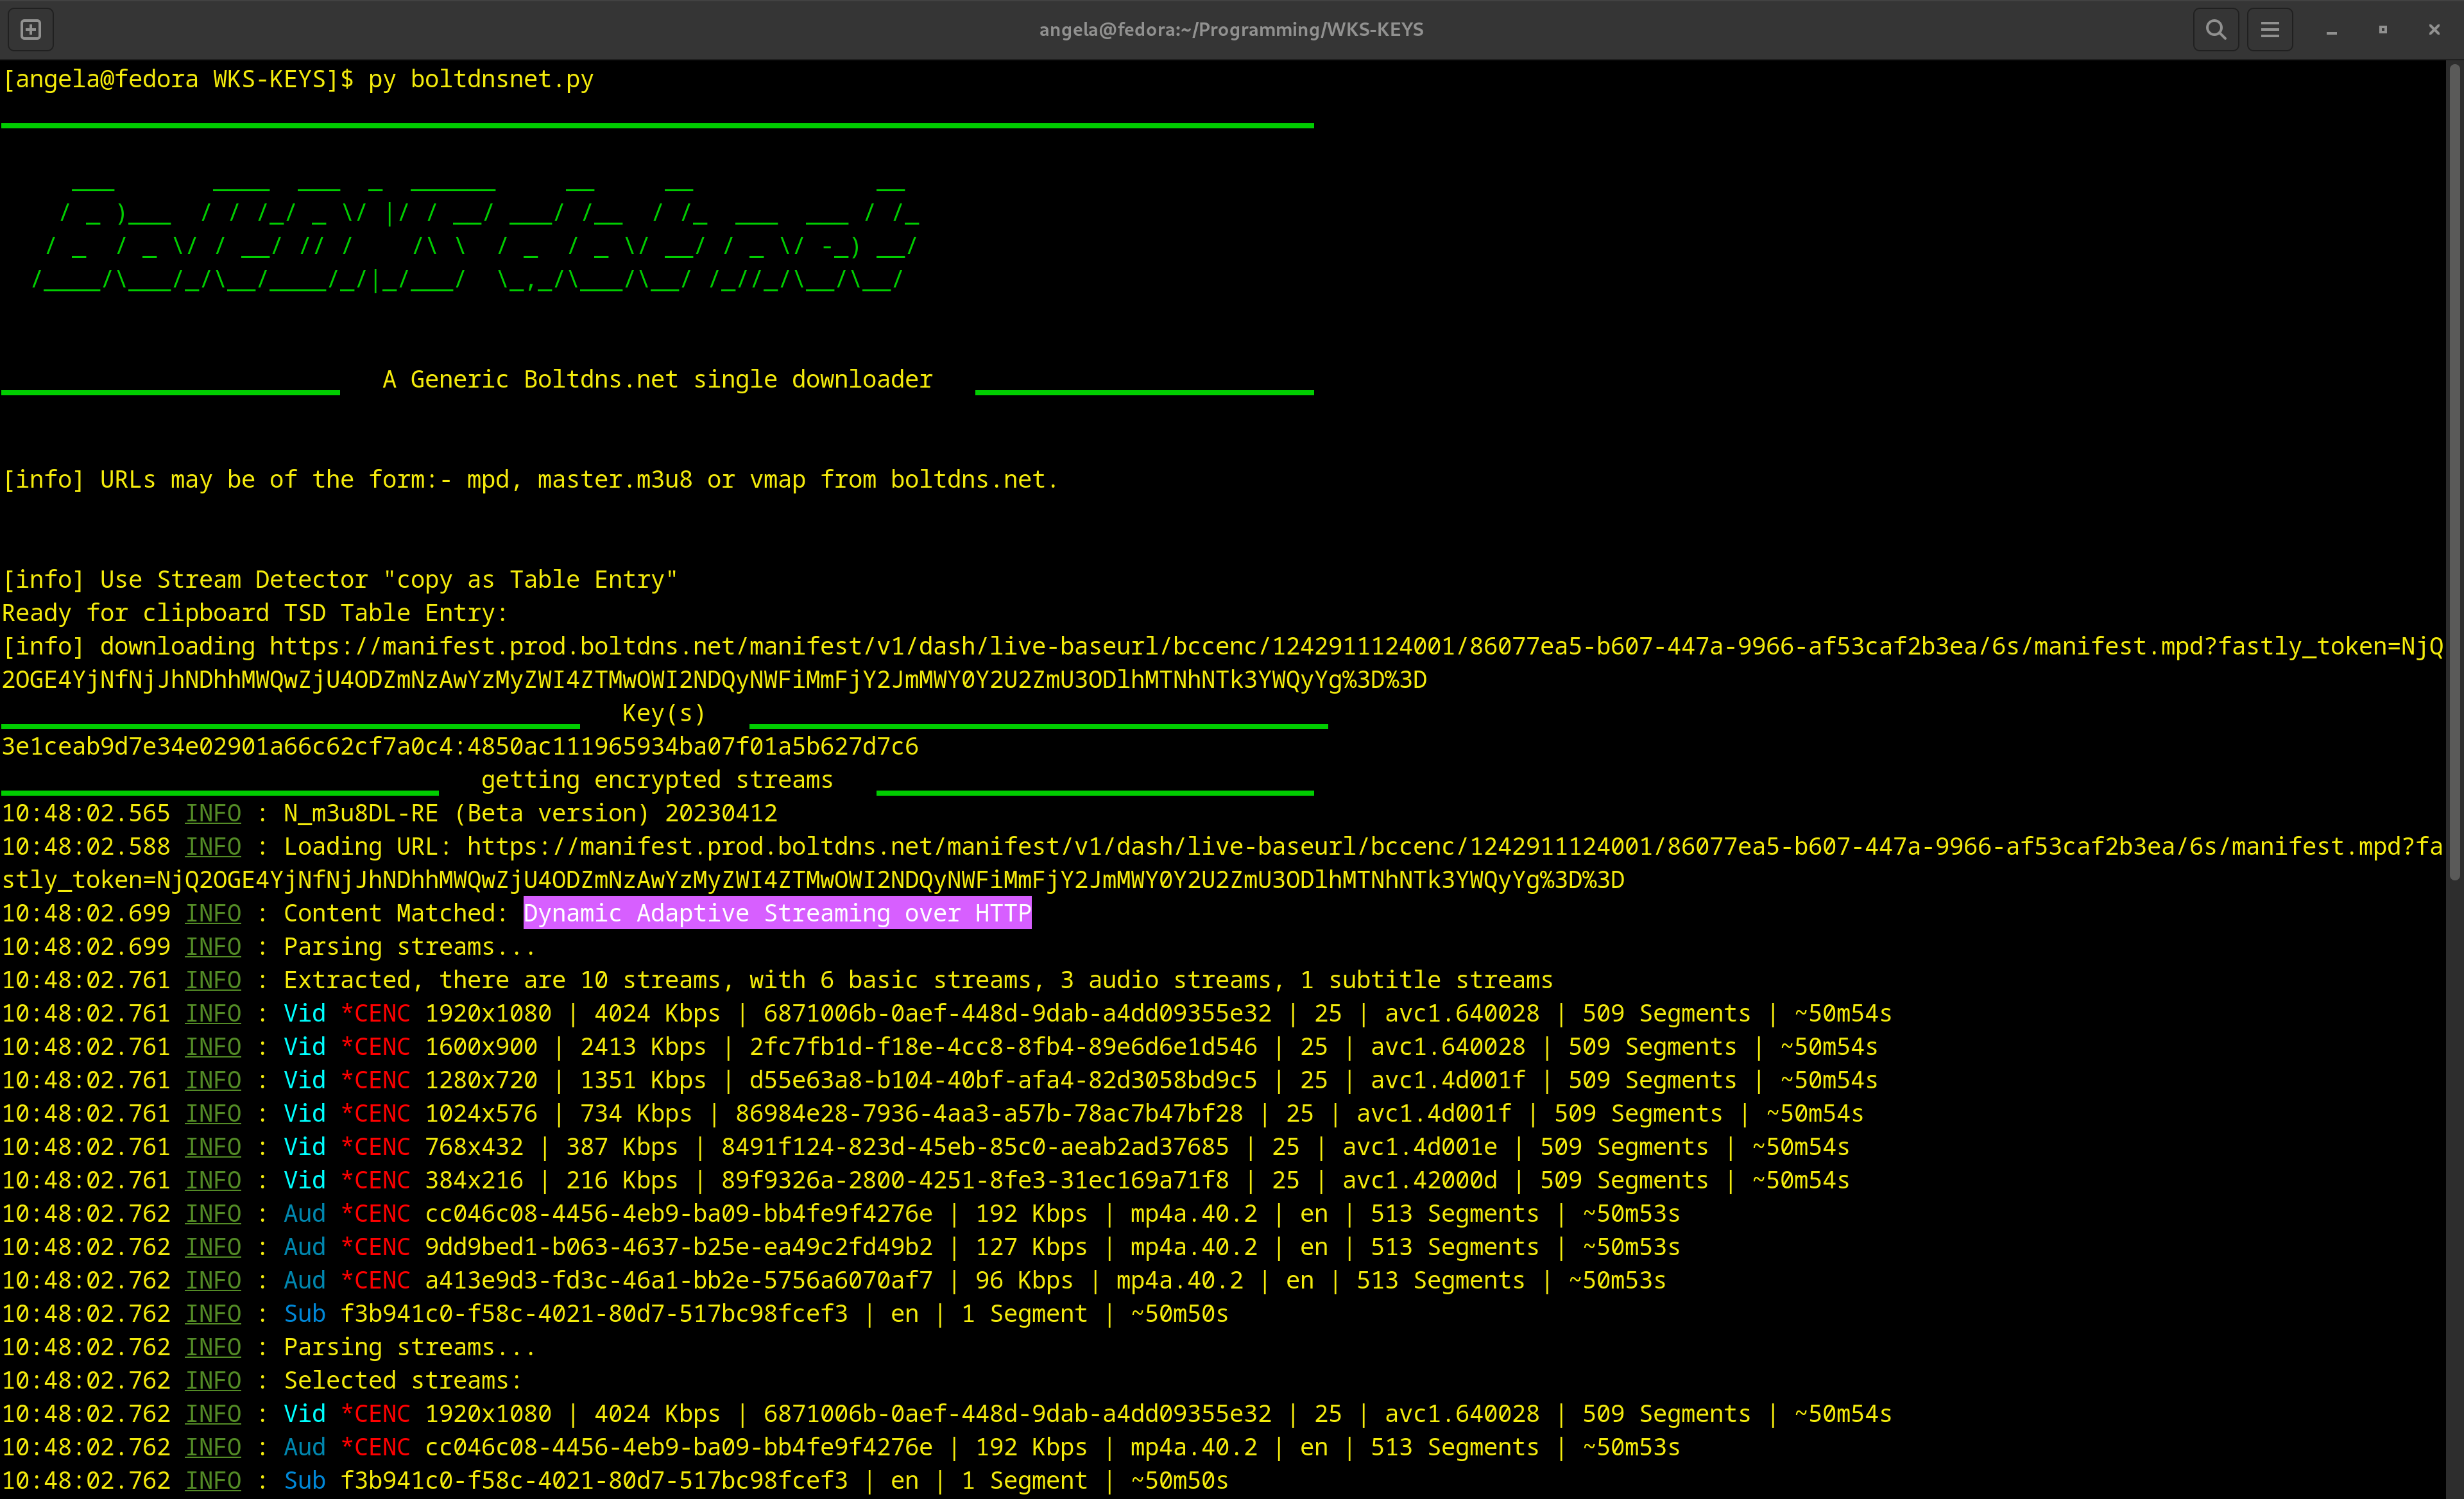The image size is (2464, 1499).
Task: Click the Generic Boltdns.net single downloader heading
Action: [657, 380]
